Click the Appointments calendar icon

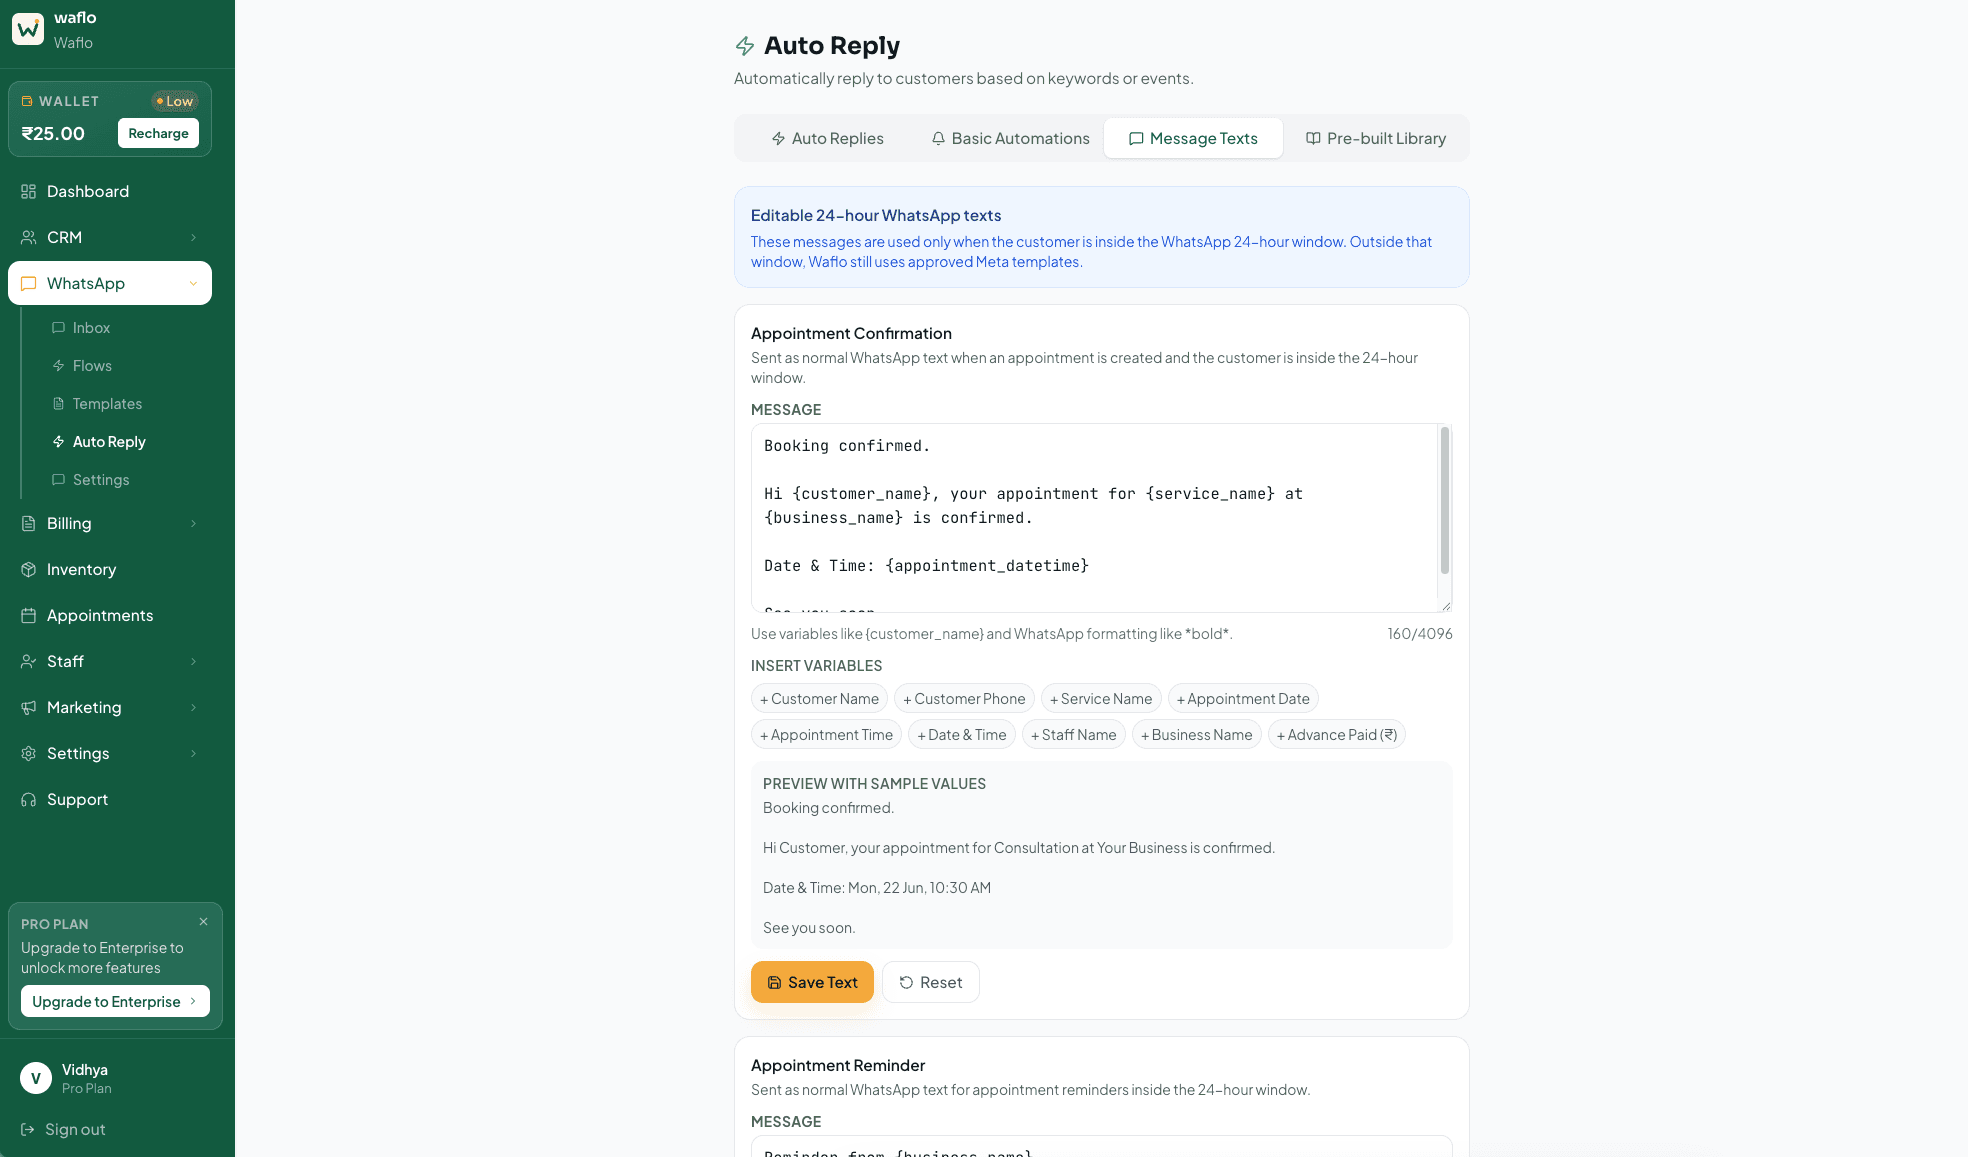pos(28,615)
